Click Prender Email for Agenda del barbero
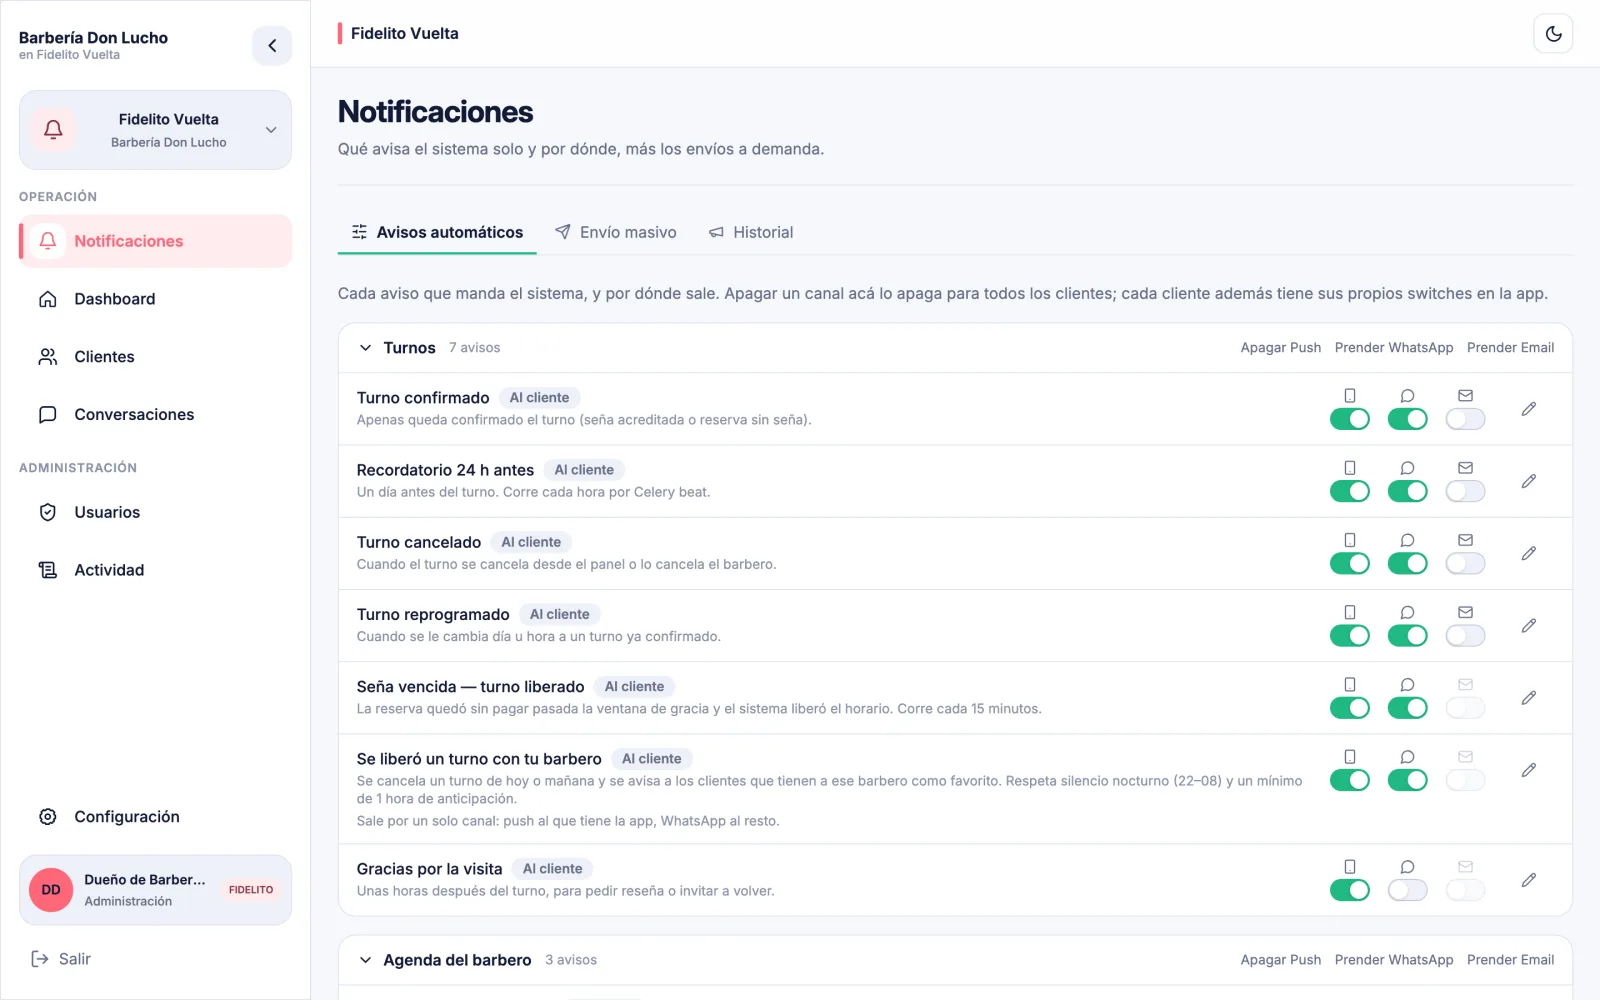1600x1000 pixels. point(1510,960)
